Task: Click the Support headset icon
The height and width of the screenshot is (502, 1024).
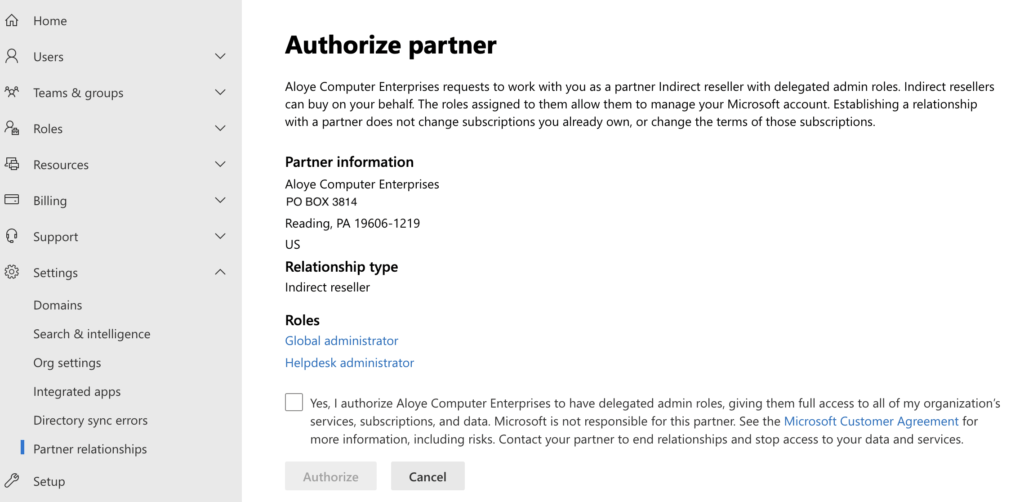Action: [12, 236]
